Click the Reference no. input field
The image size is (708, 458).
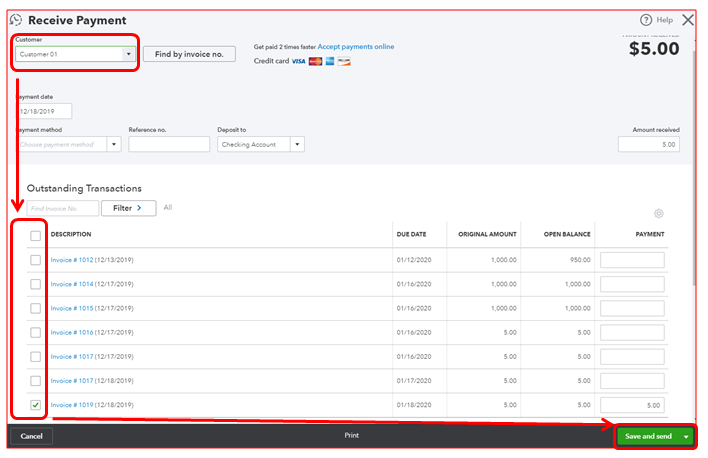[169, 145]
